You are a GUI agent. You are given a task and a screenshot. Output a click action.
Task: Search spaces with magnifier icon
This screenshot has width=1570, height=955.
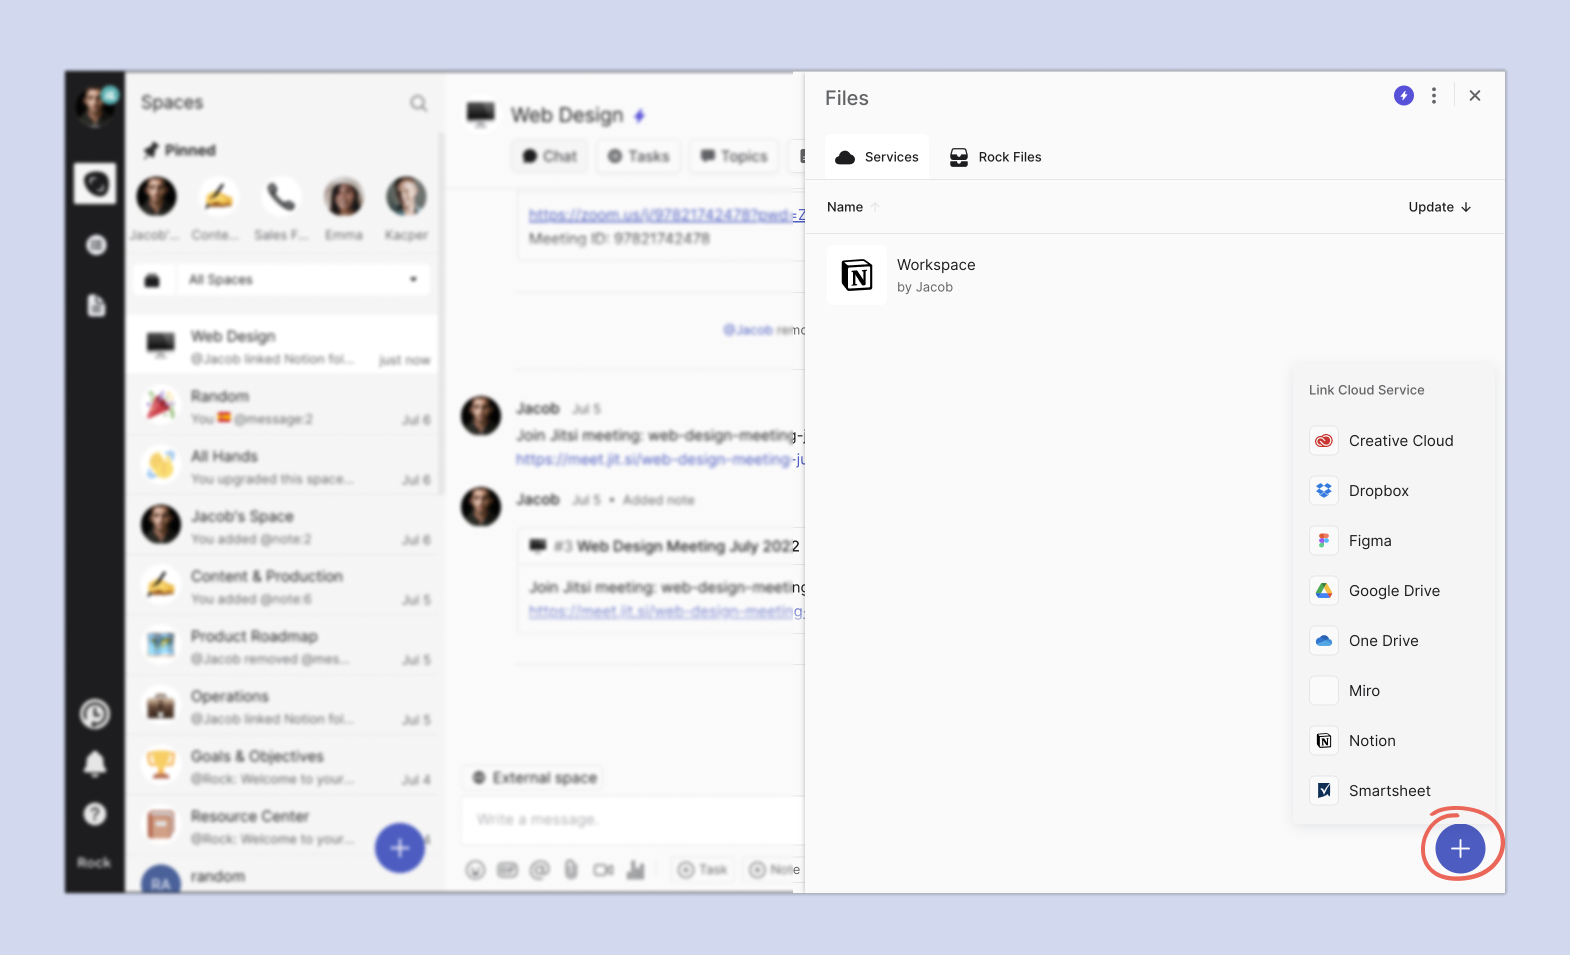point(418,103)
